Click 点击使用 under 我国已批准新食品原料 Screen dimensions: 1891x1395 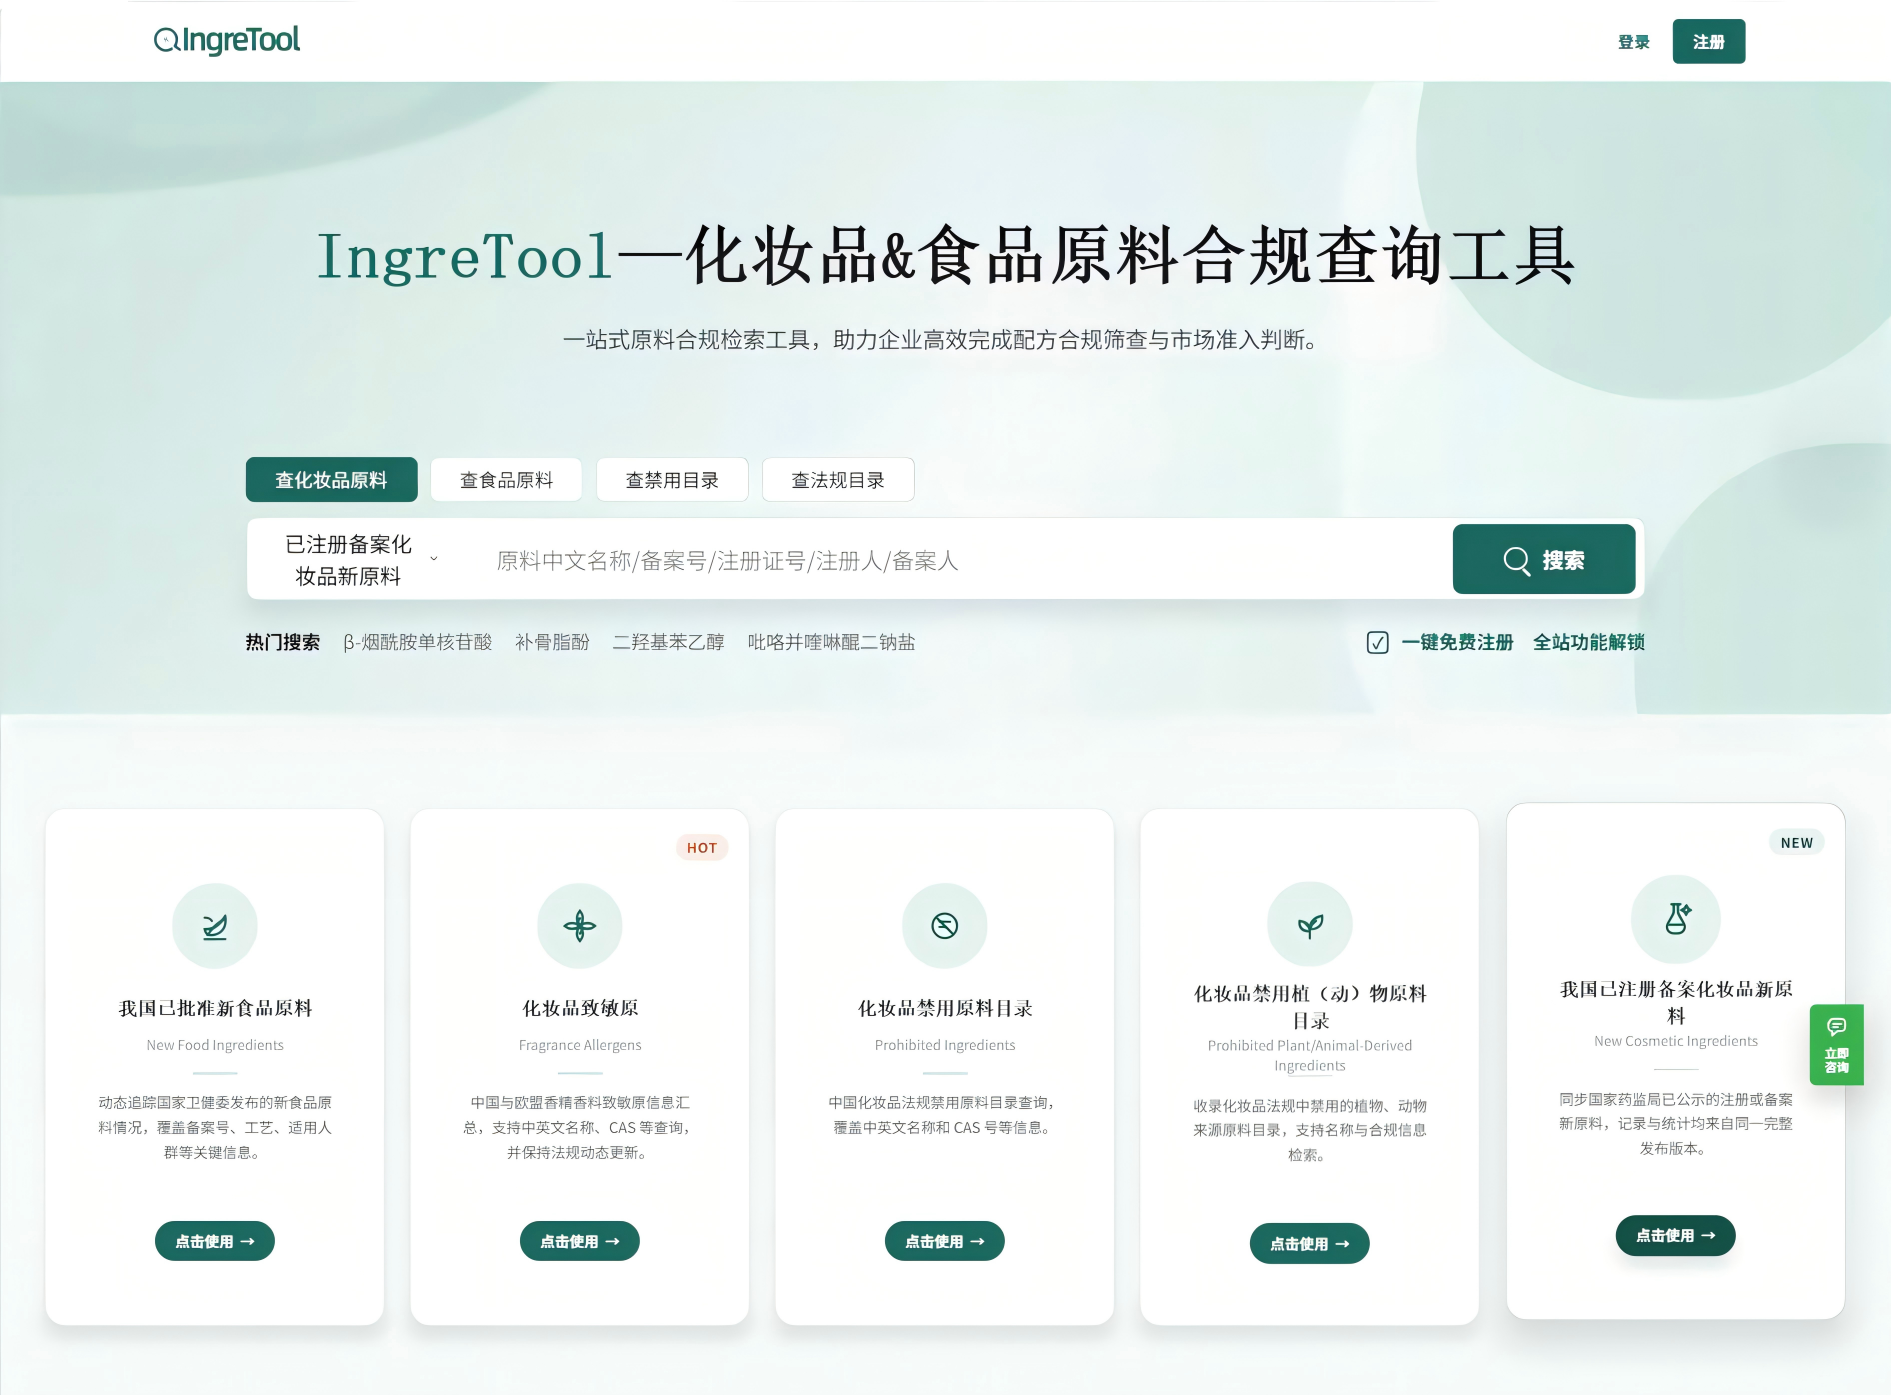215,1241
